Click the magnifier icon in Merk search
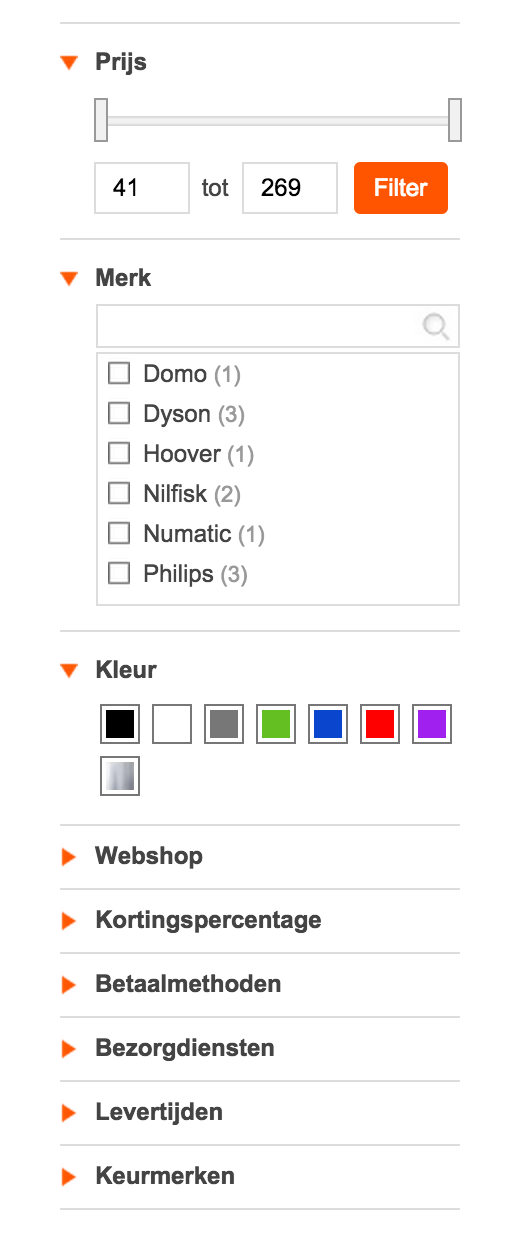The height and width of the screenshot is (1246, 508). coord(436,326)
